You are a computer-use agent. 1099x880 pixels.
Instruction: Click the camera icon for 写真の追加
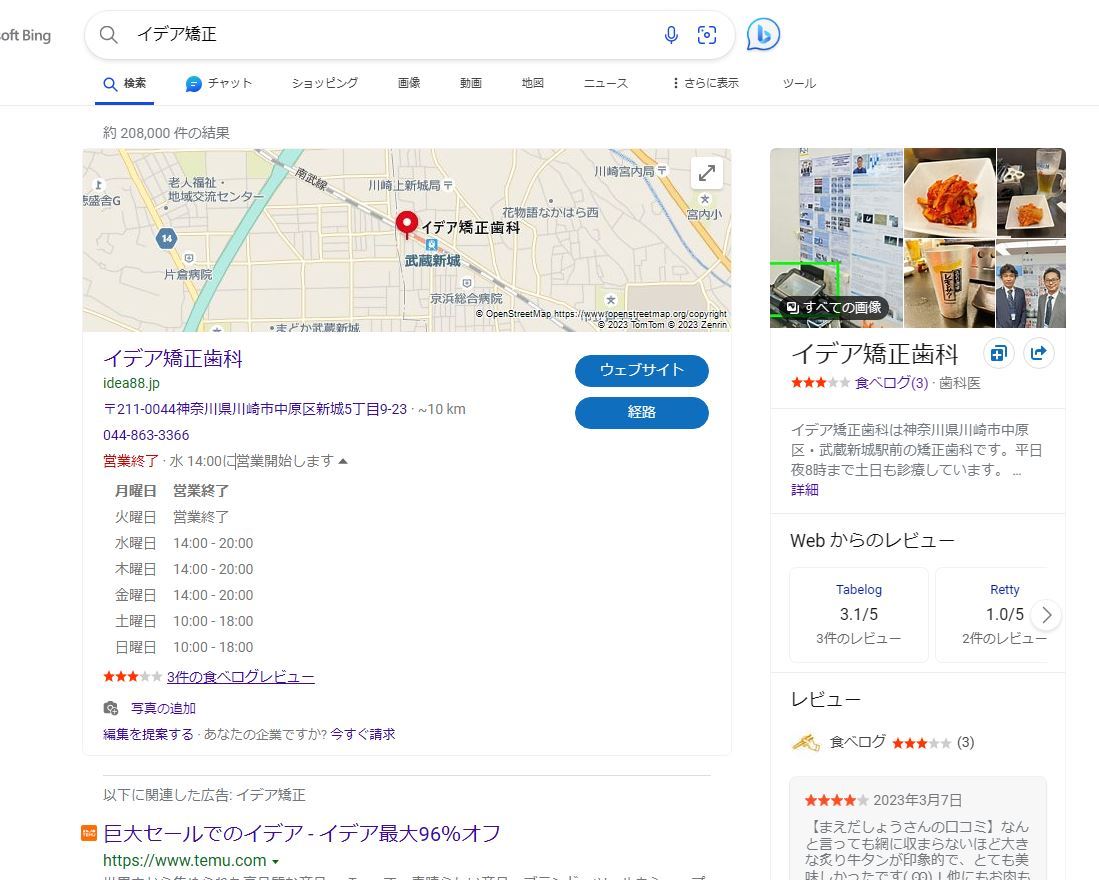[x=111, y=708]
